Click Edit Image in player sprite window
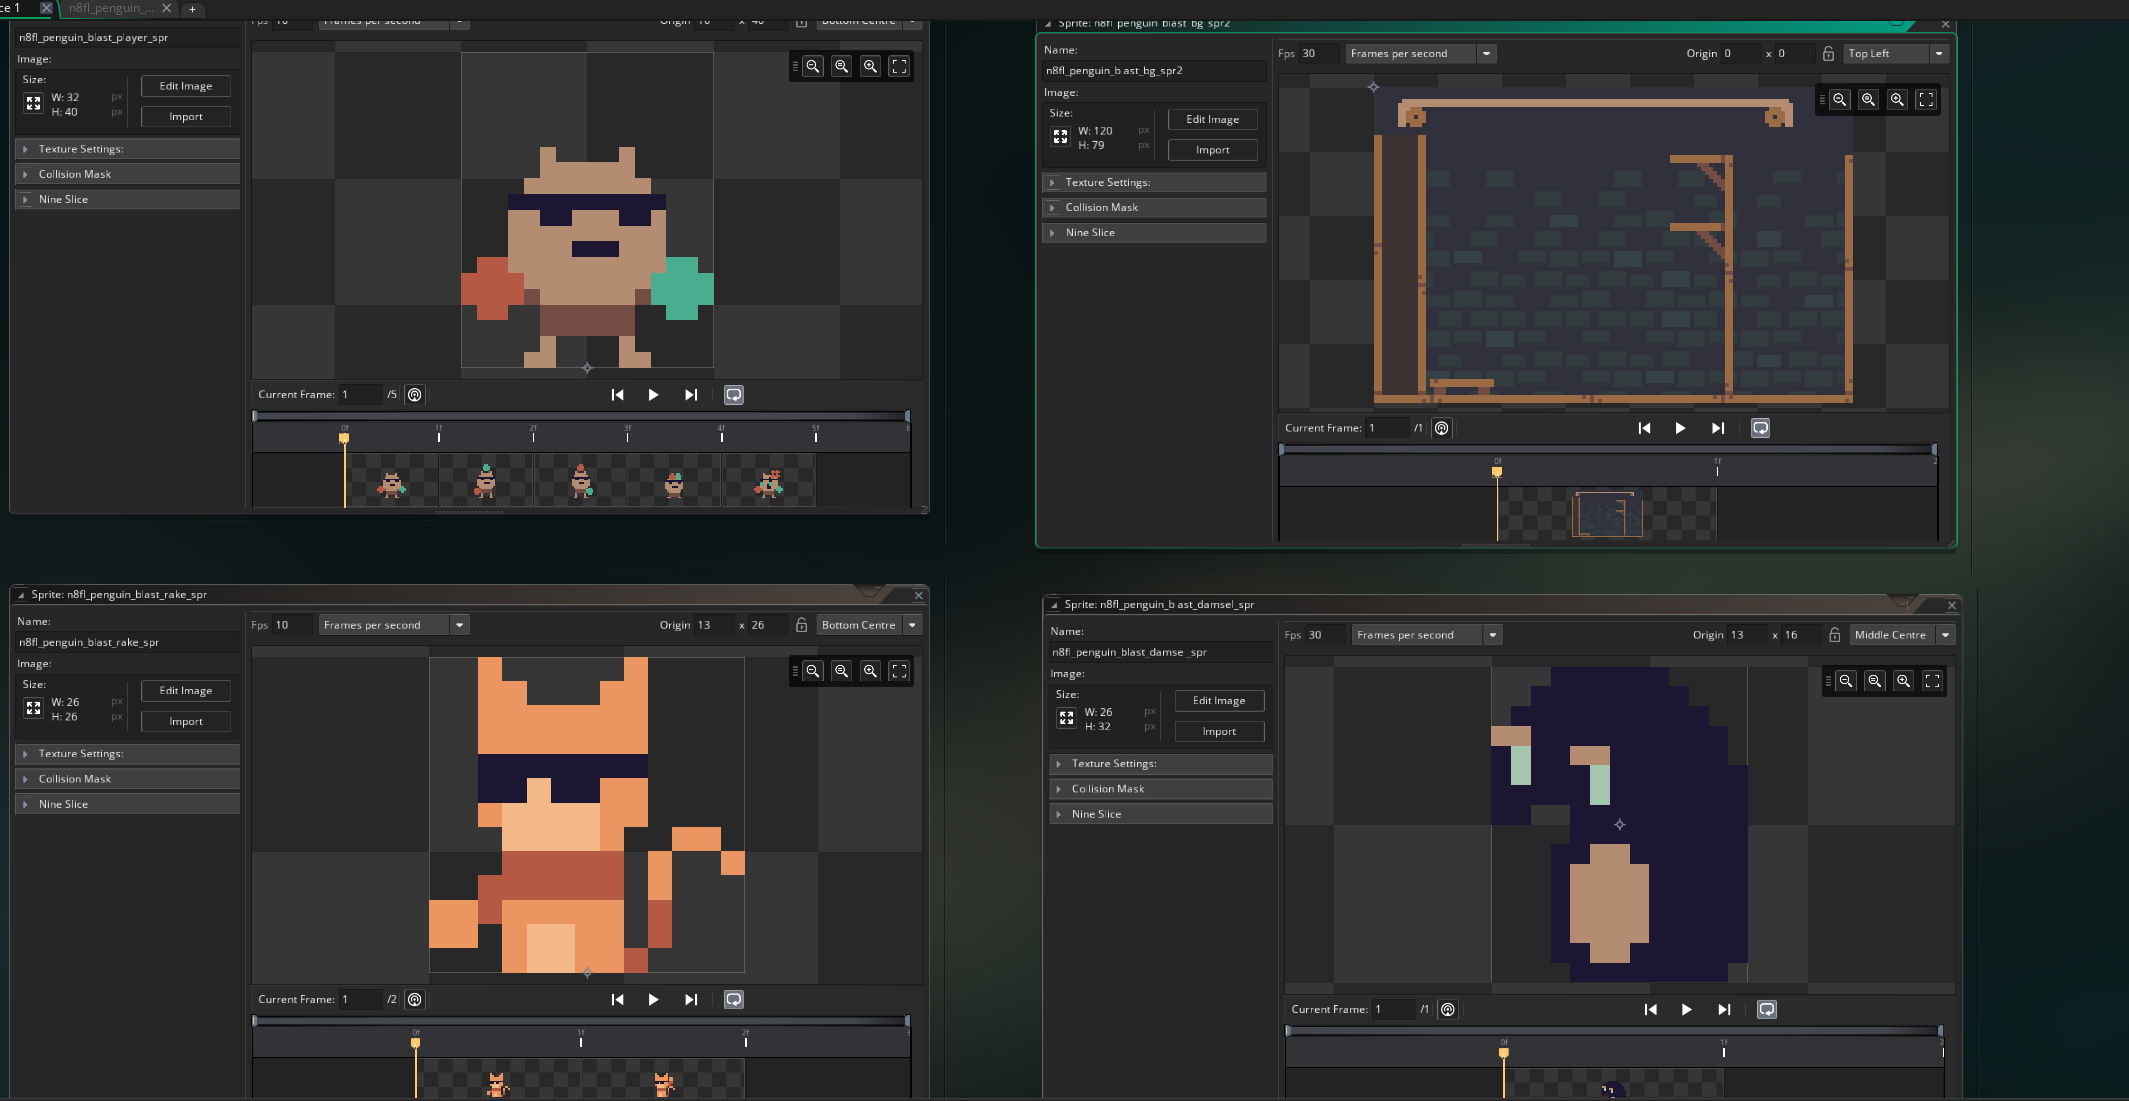The image size is (2129, 1101). coord(186,86)
